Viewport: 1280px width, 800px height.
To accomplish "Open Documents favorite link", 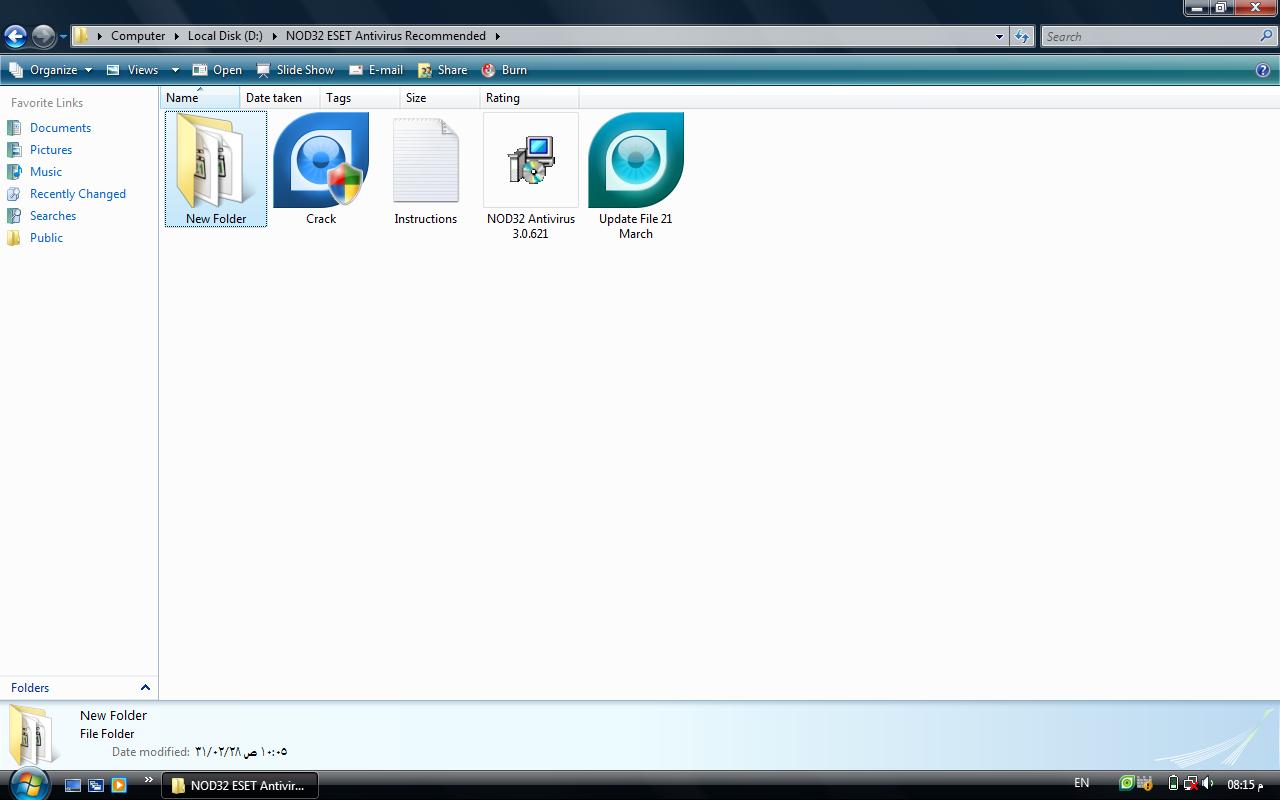I will pyautogui.click(x=60, y=128).
